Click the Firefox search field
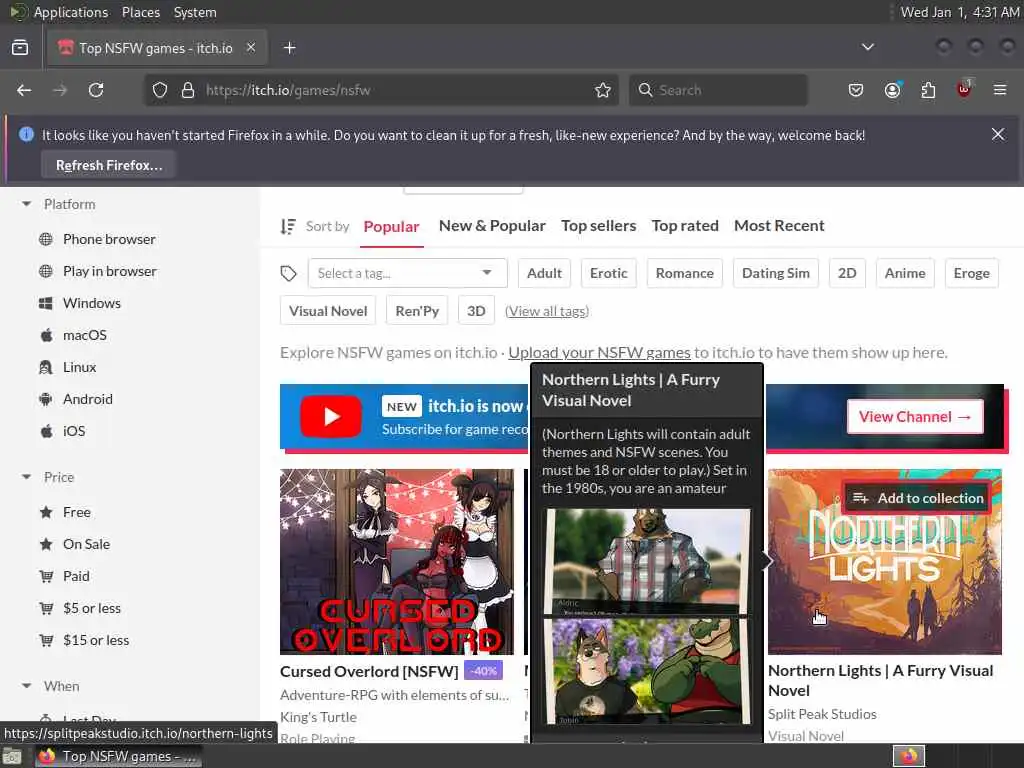This screenshot has width=1024, height=768. [718, 90]
